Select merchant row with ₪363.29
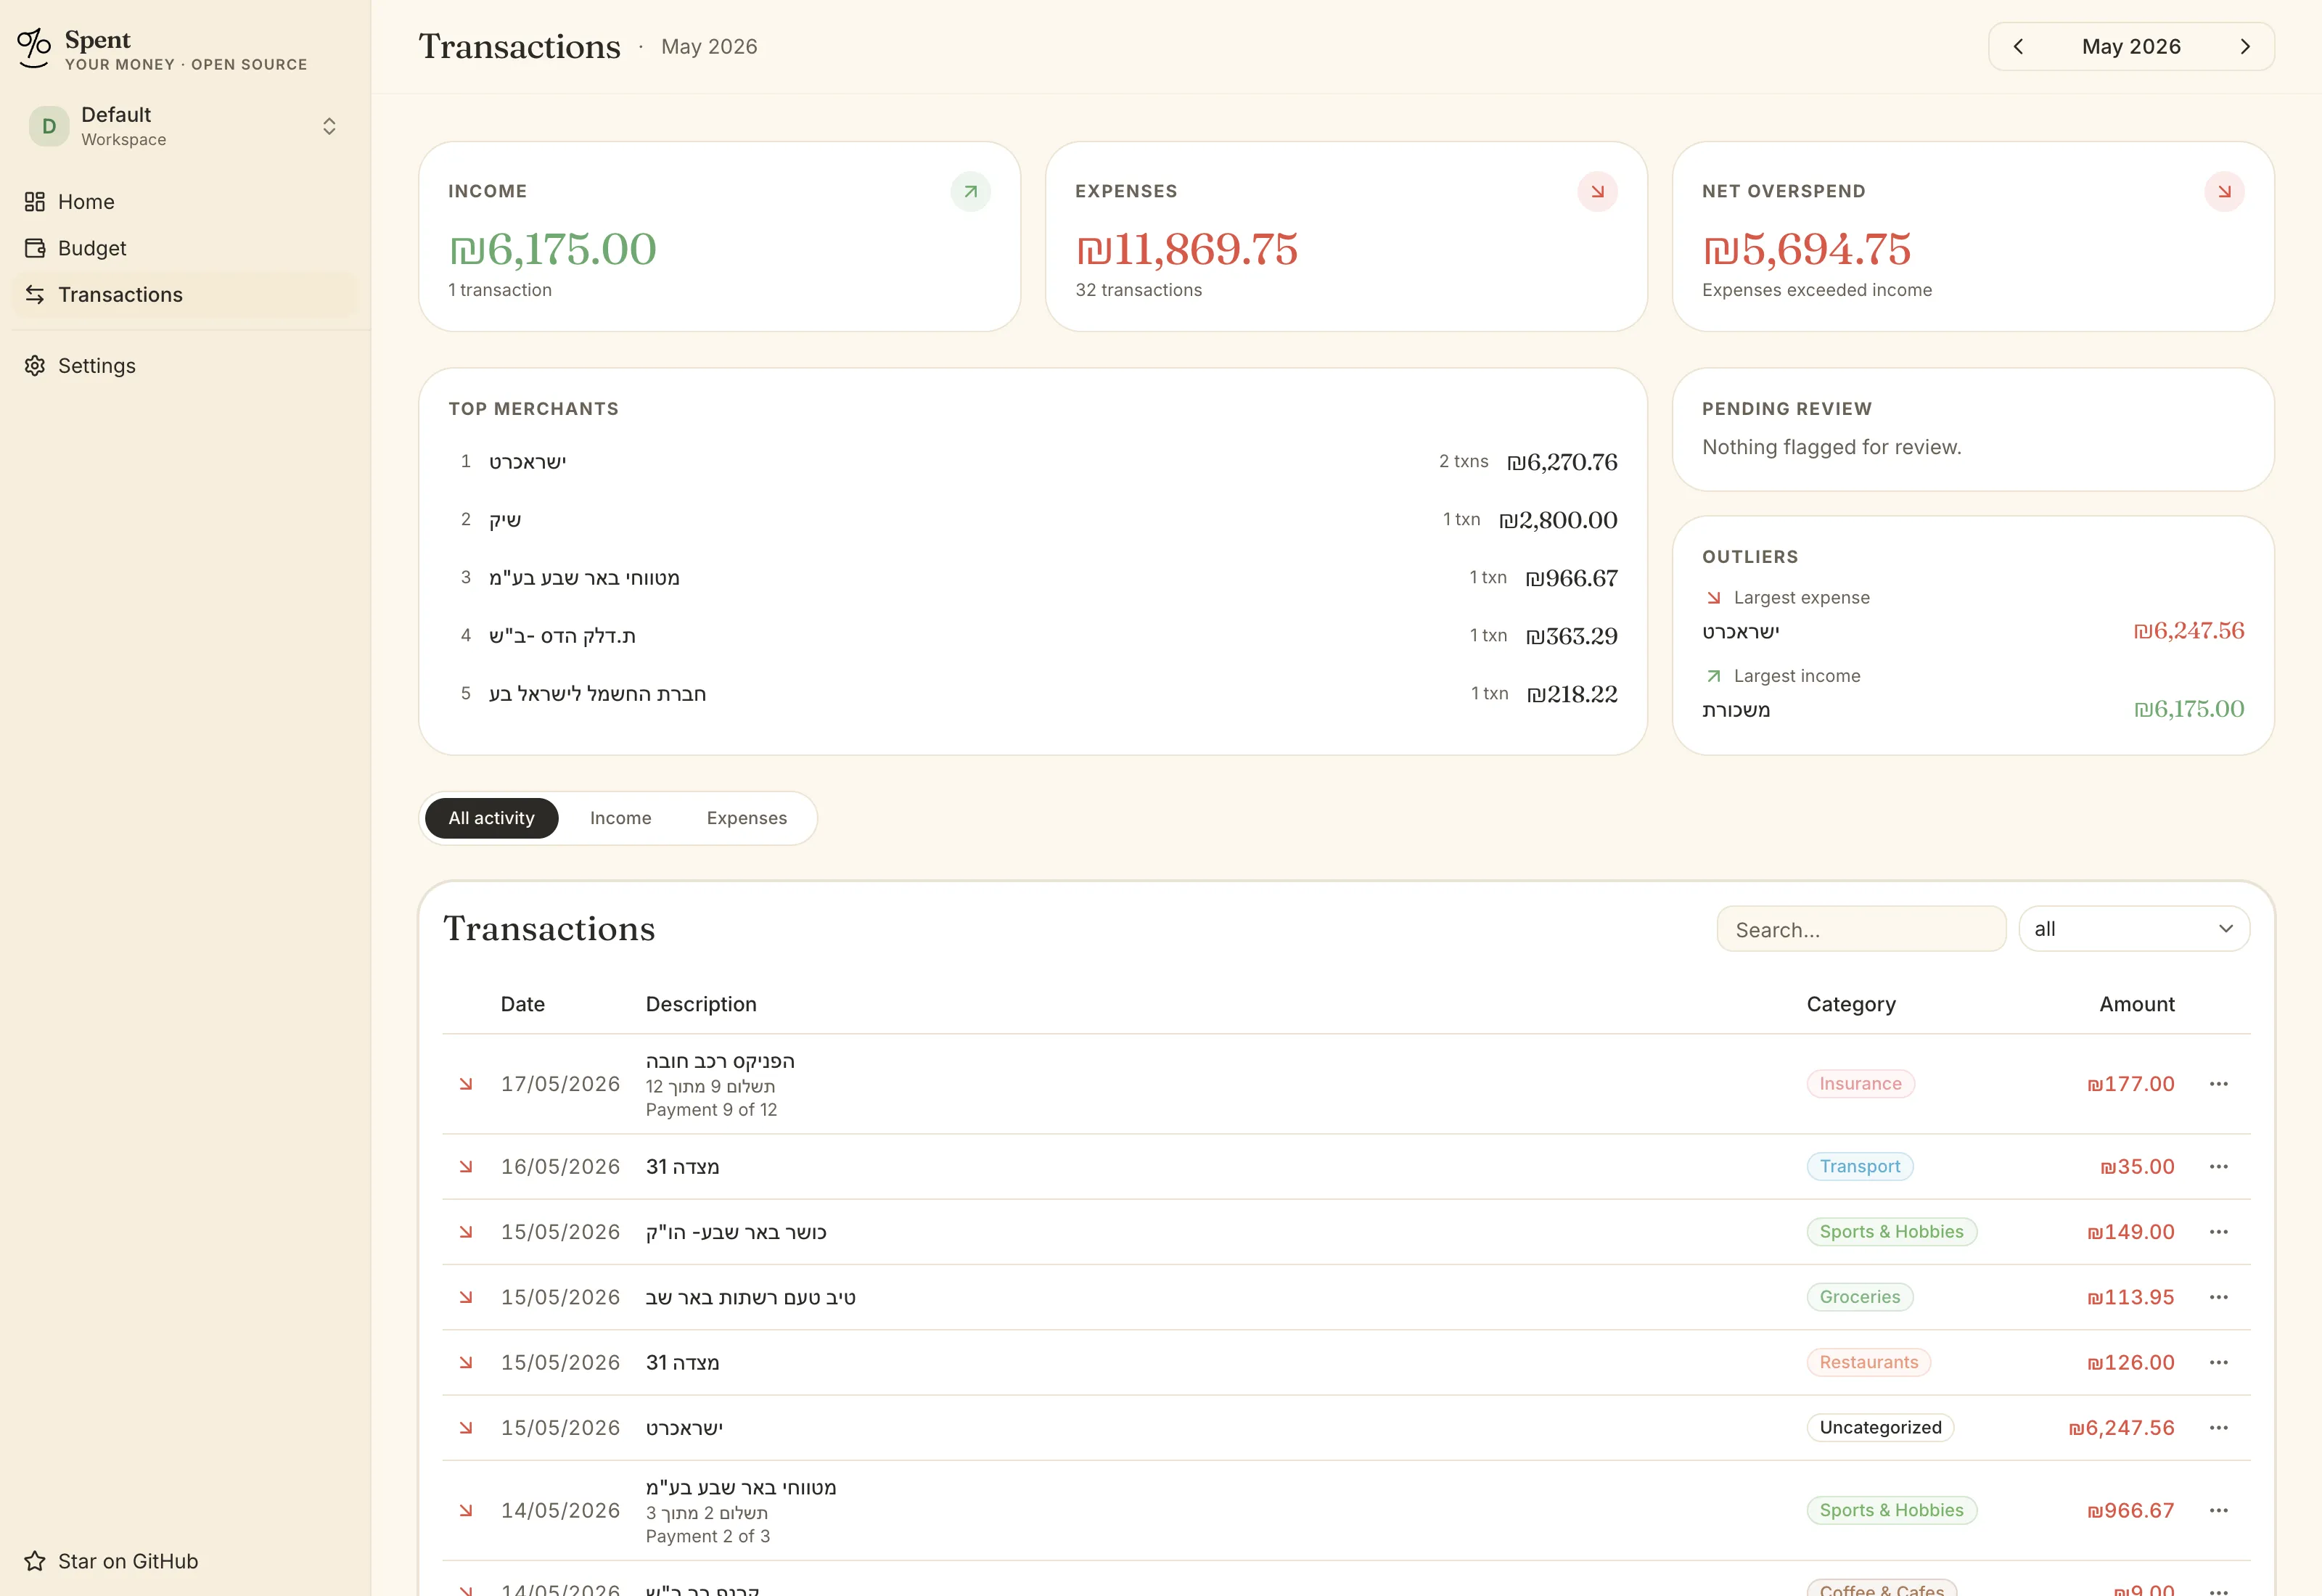 pos(1032,636)
